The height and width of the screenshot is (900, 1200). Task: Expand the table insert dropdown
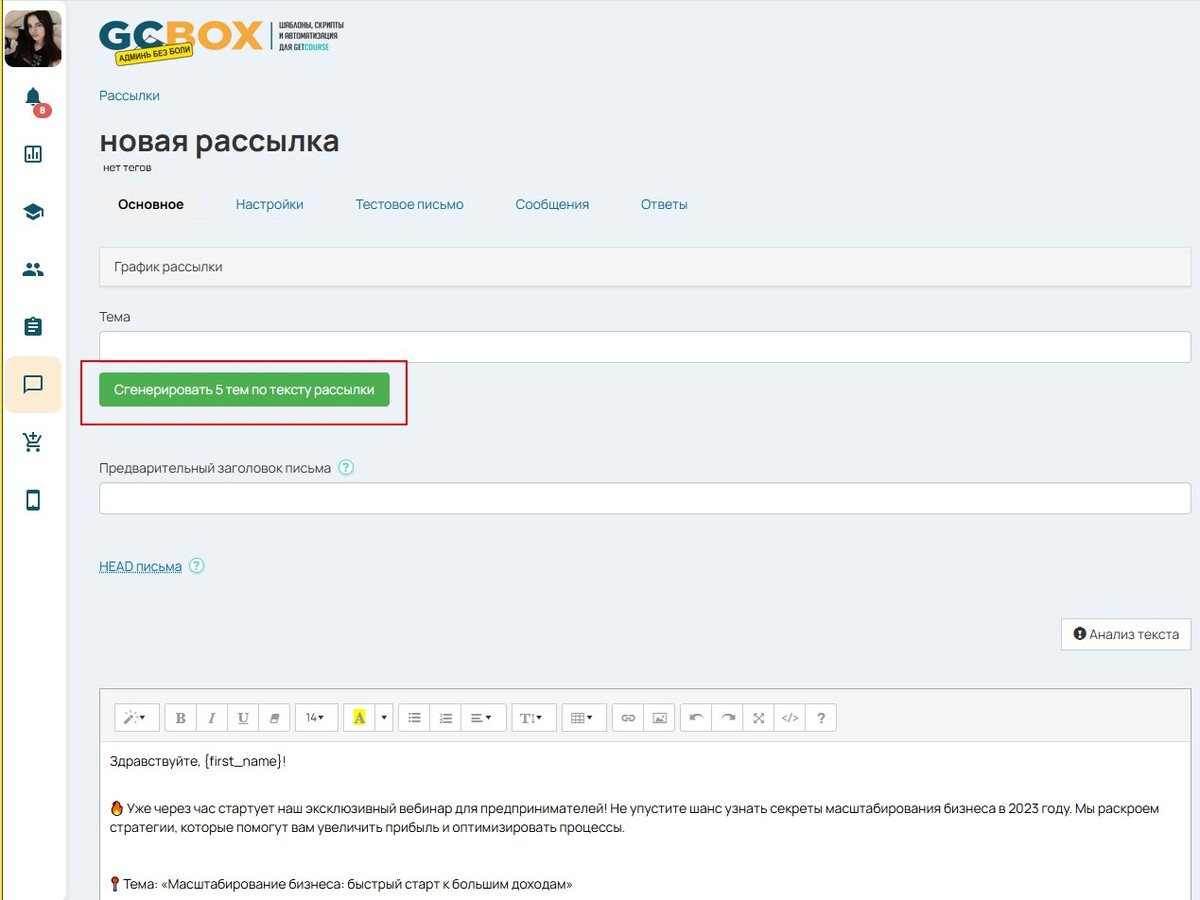[583, 718]
